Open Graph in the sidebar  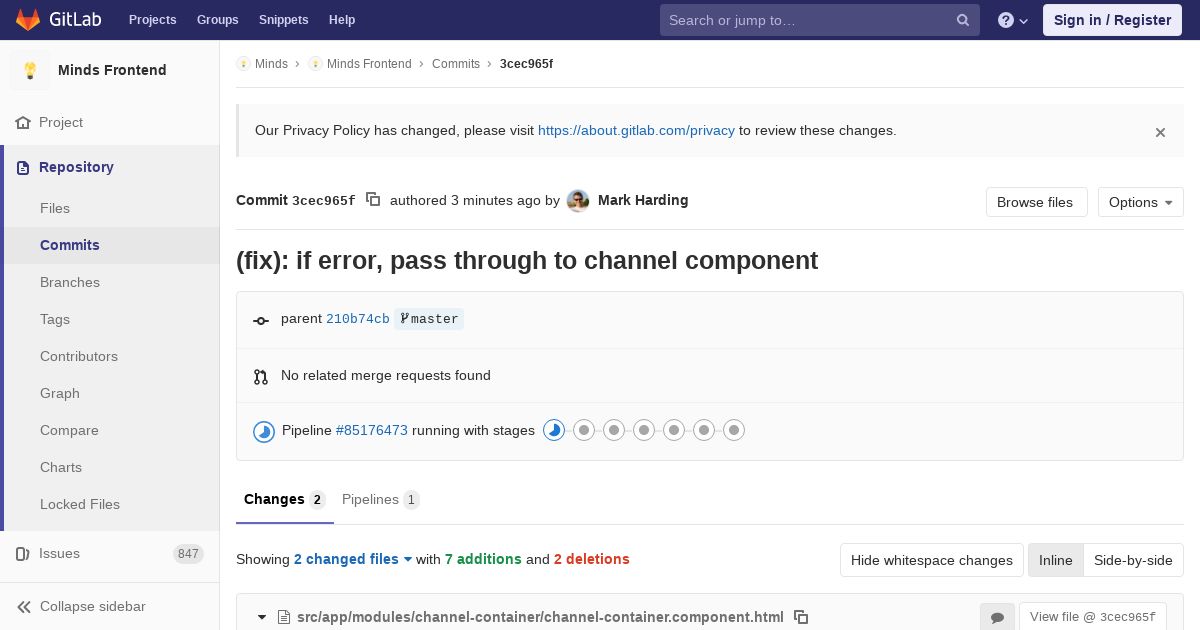tap(60, 393)
